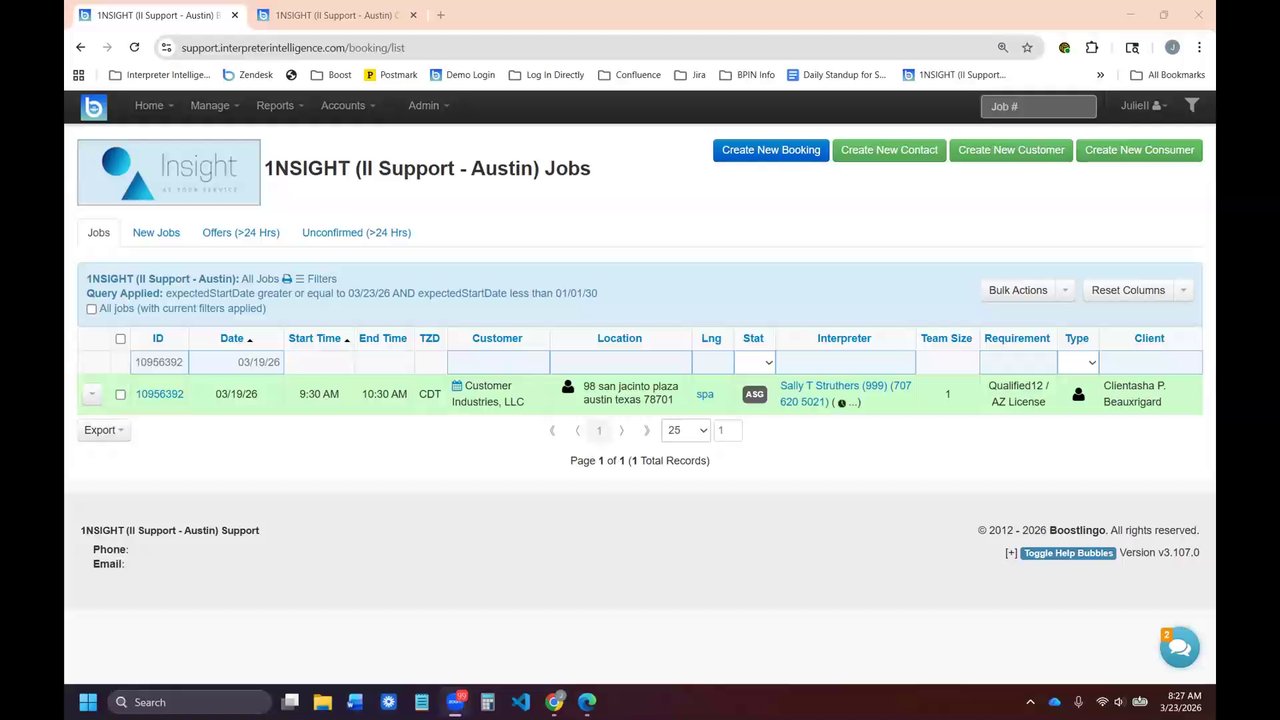The image size is (1280, 720).
Task: Click the in-person type icon in Type column
Action: (1078, 394)
